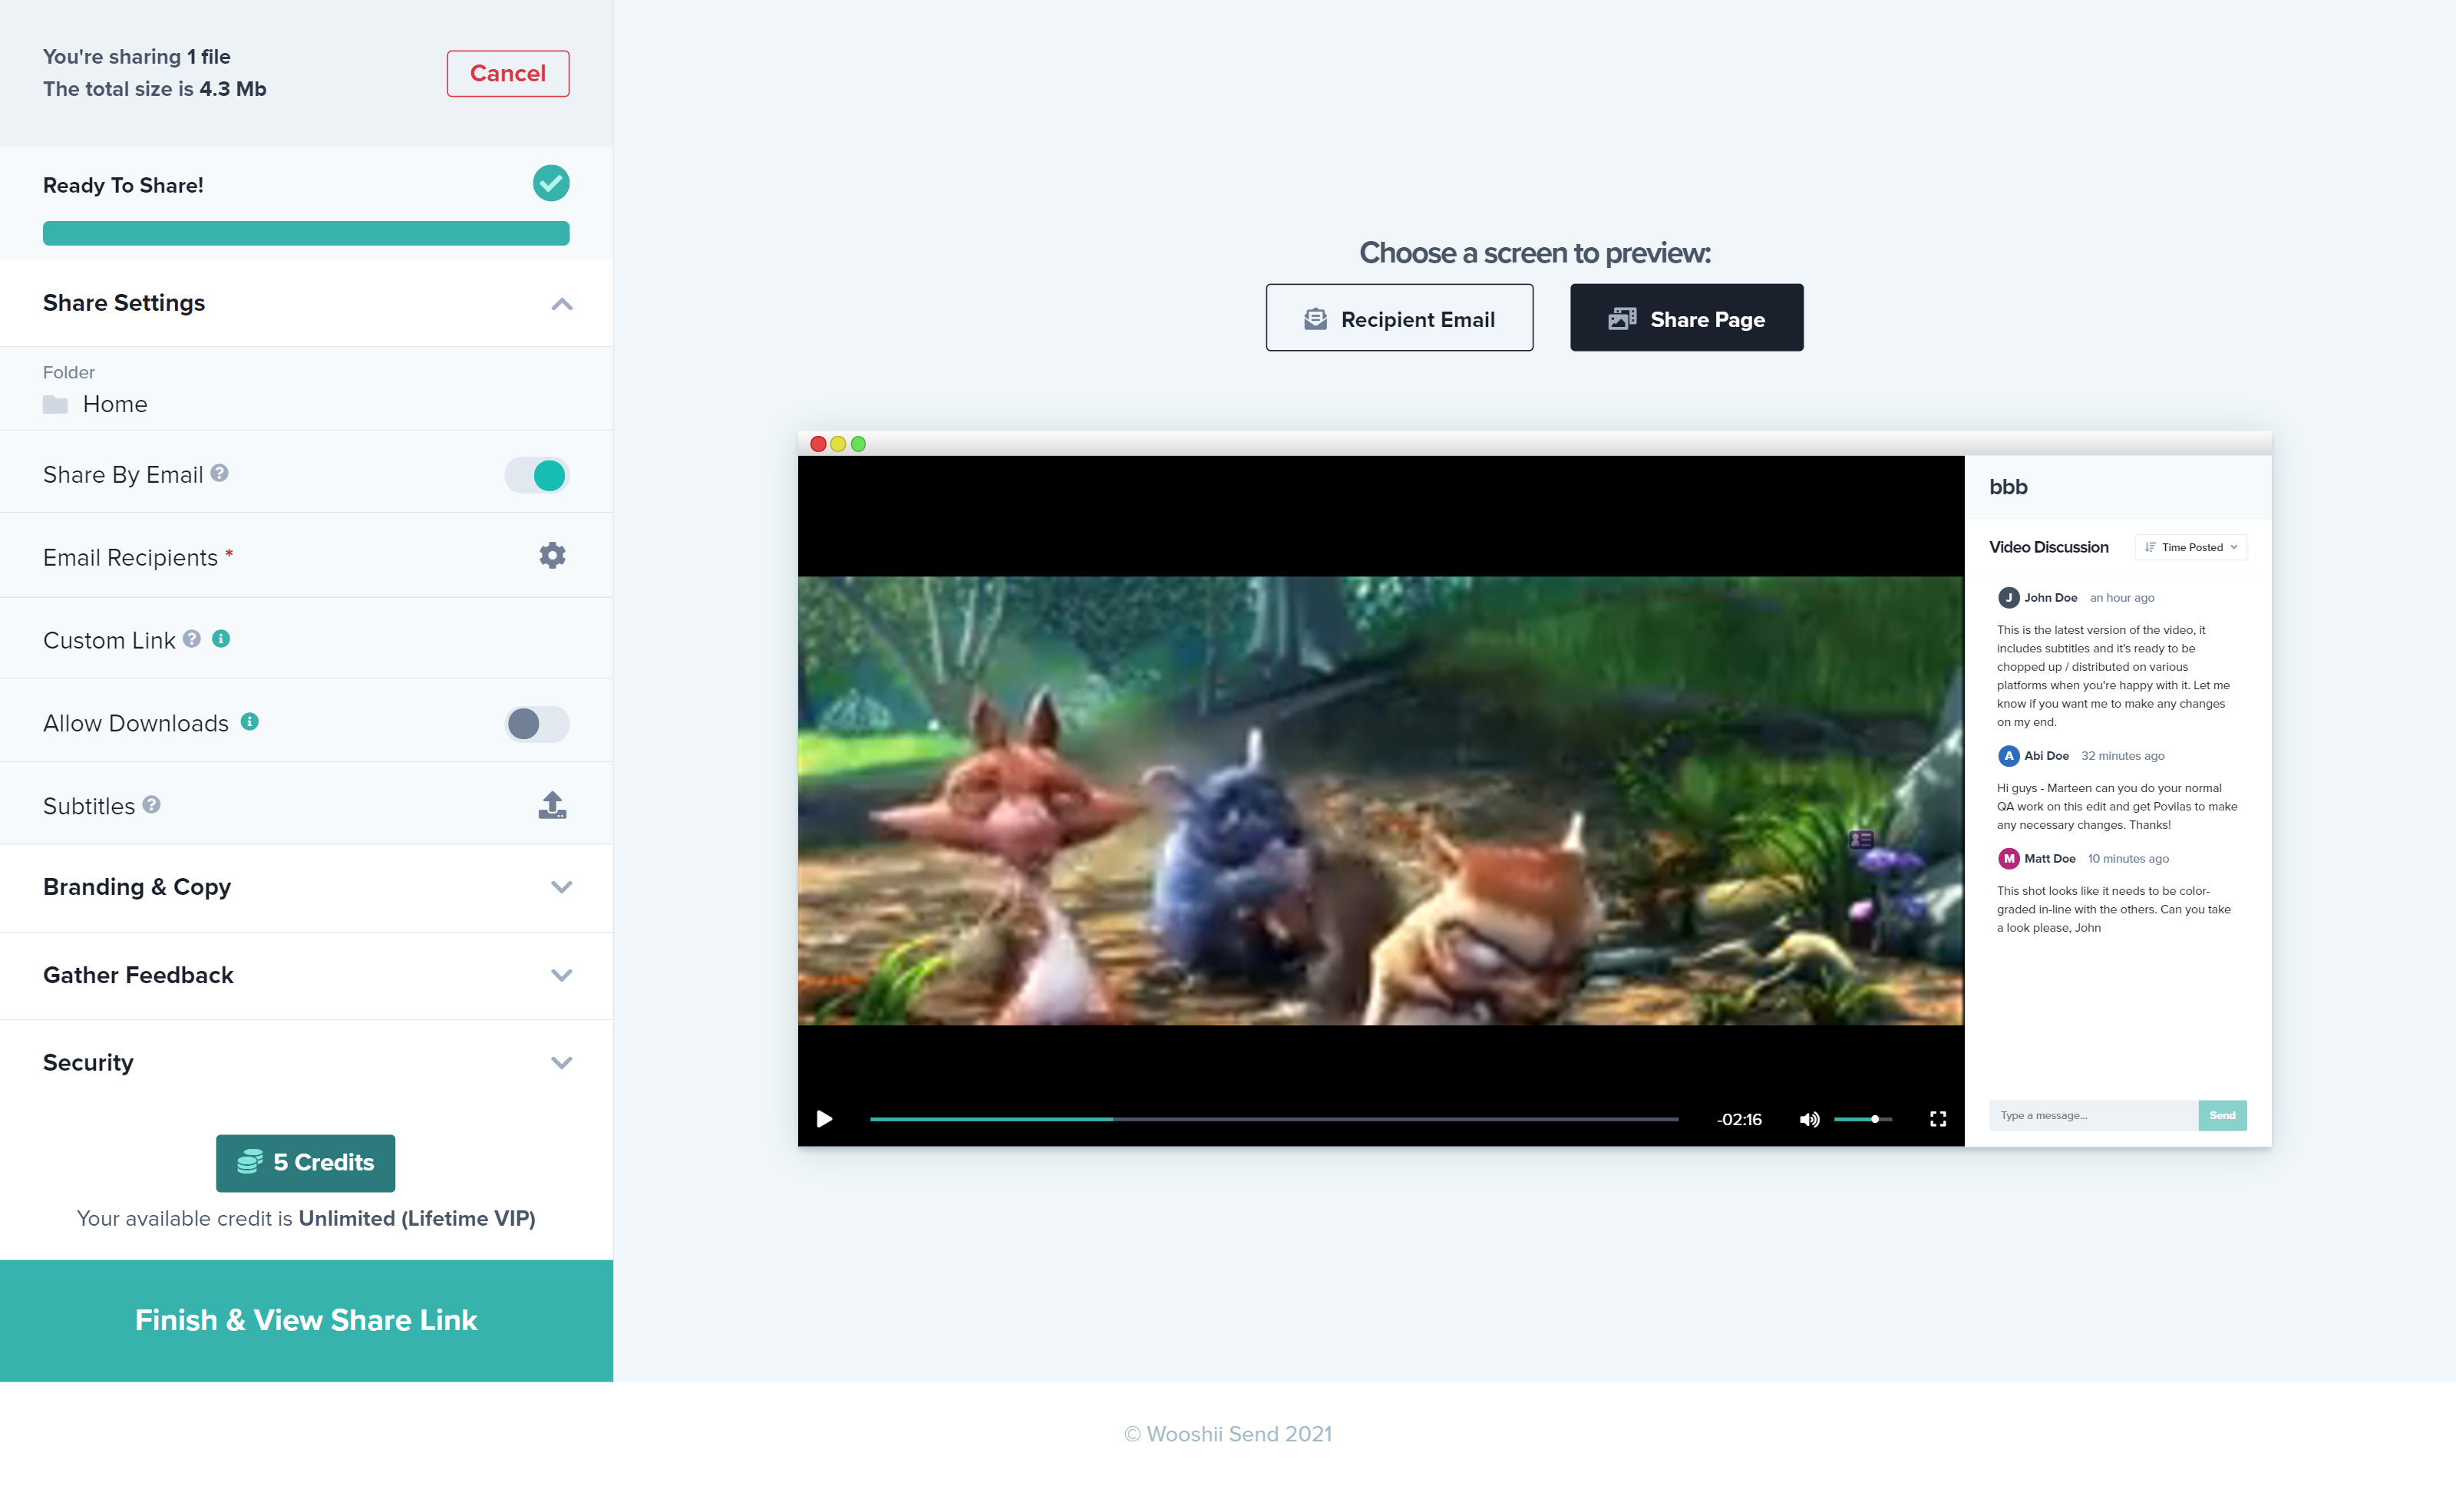Preview the Recipient Email screen
The height and width of the screenshot is (1512, 2456).
pyautogui.click(x=1399, y=318)
